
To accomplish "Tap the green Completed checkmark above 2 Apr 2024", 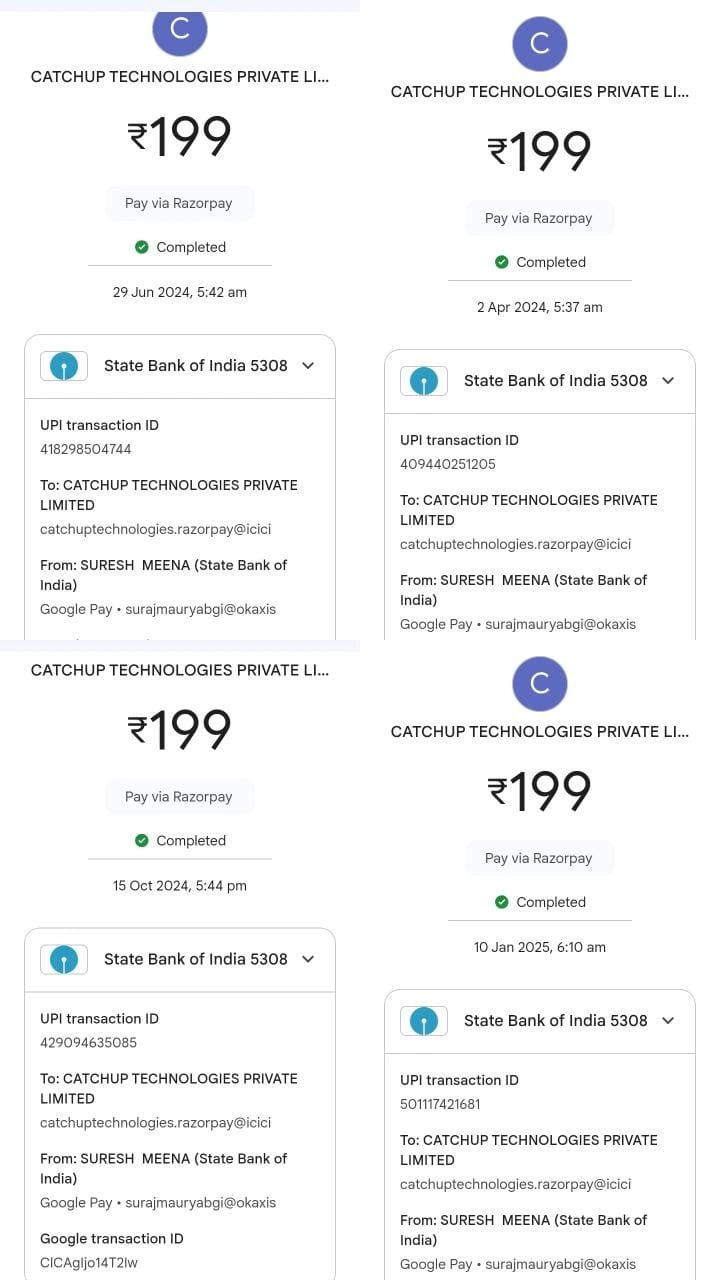I will pyautogui.click(x=502, y=262).
